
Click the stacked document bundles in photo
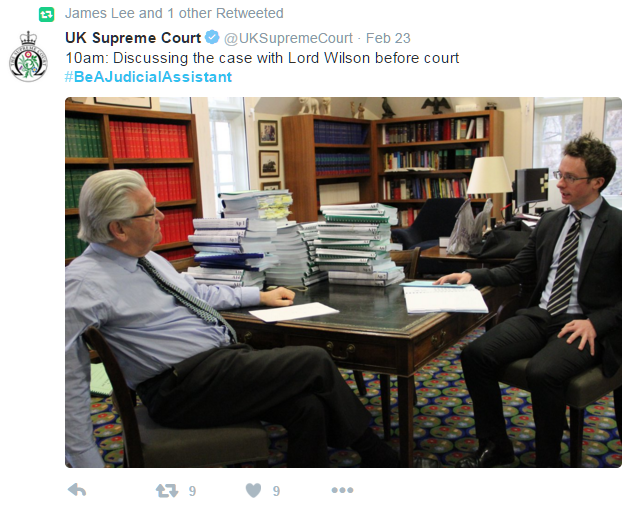(x=294, y=240)
